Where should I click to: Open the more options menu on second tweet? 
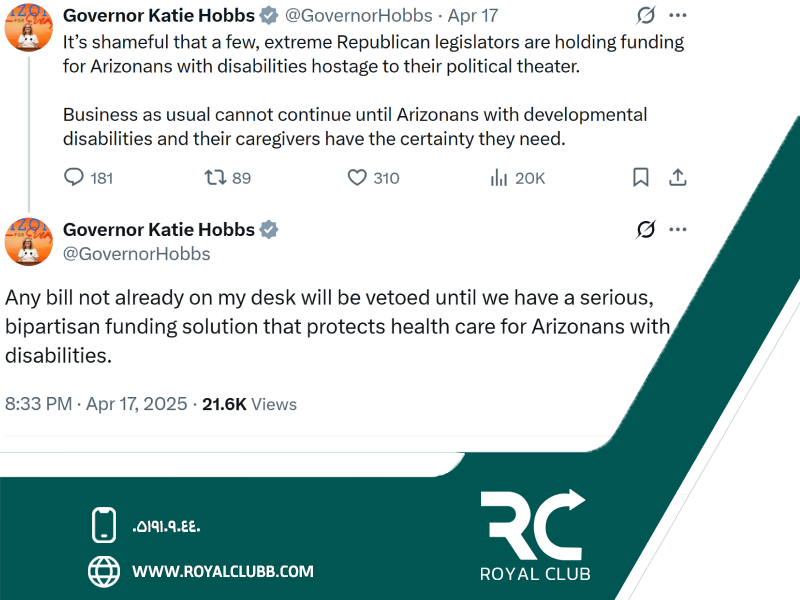[x=678, y=229]
